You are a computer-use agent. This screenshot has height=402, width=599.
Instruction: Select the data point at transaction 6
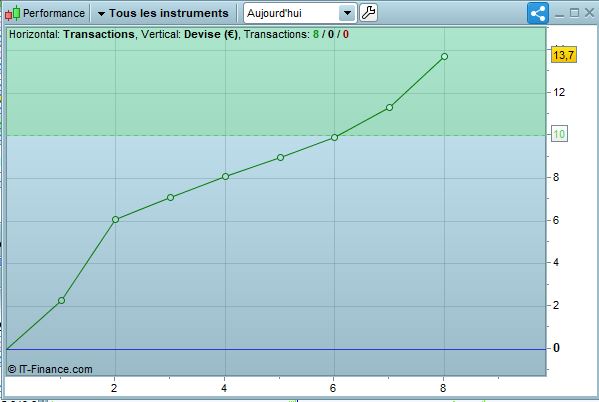(334, 138)
